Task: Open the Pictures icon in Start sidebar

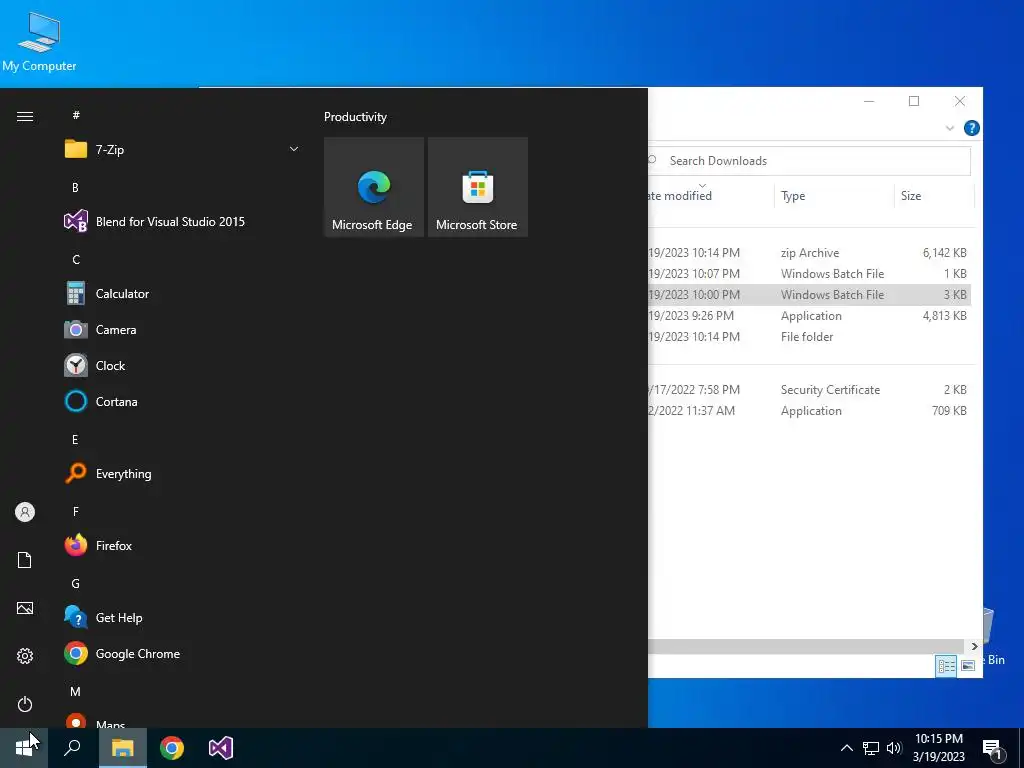Action: 25,608
